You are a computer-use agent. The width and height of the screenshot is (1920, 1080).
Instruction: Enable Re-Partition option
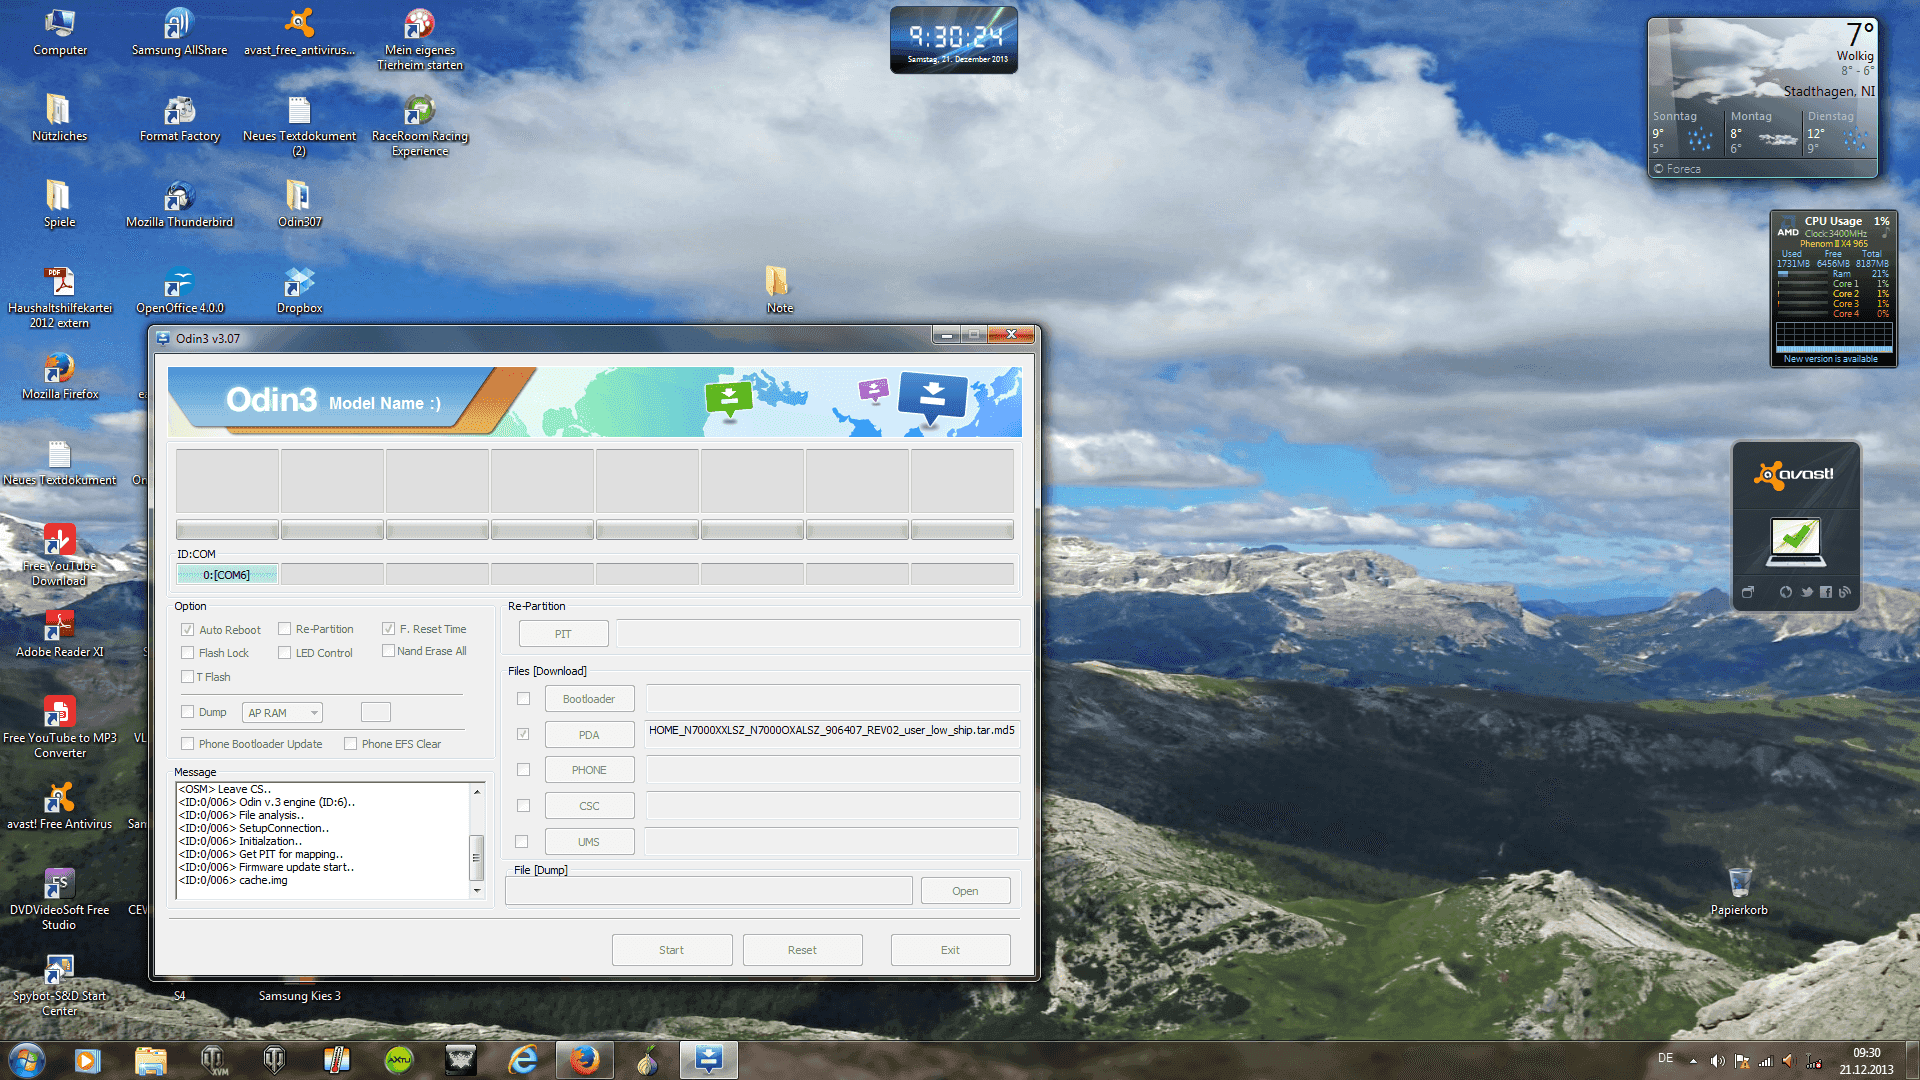pyautogui.click(x=284, y=629)
